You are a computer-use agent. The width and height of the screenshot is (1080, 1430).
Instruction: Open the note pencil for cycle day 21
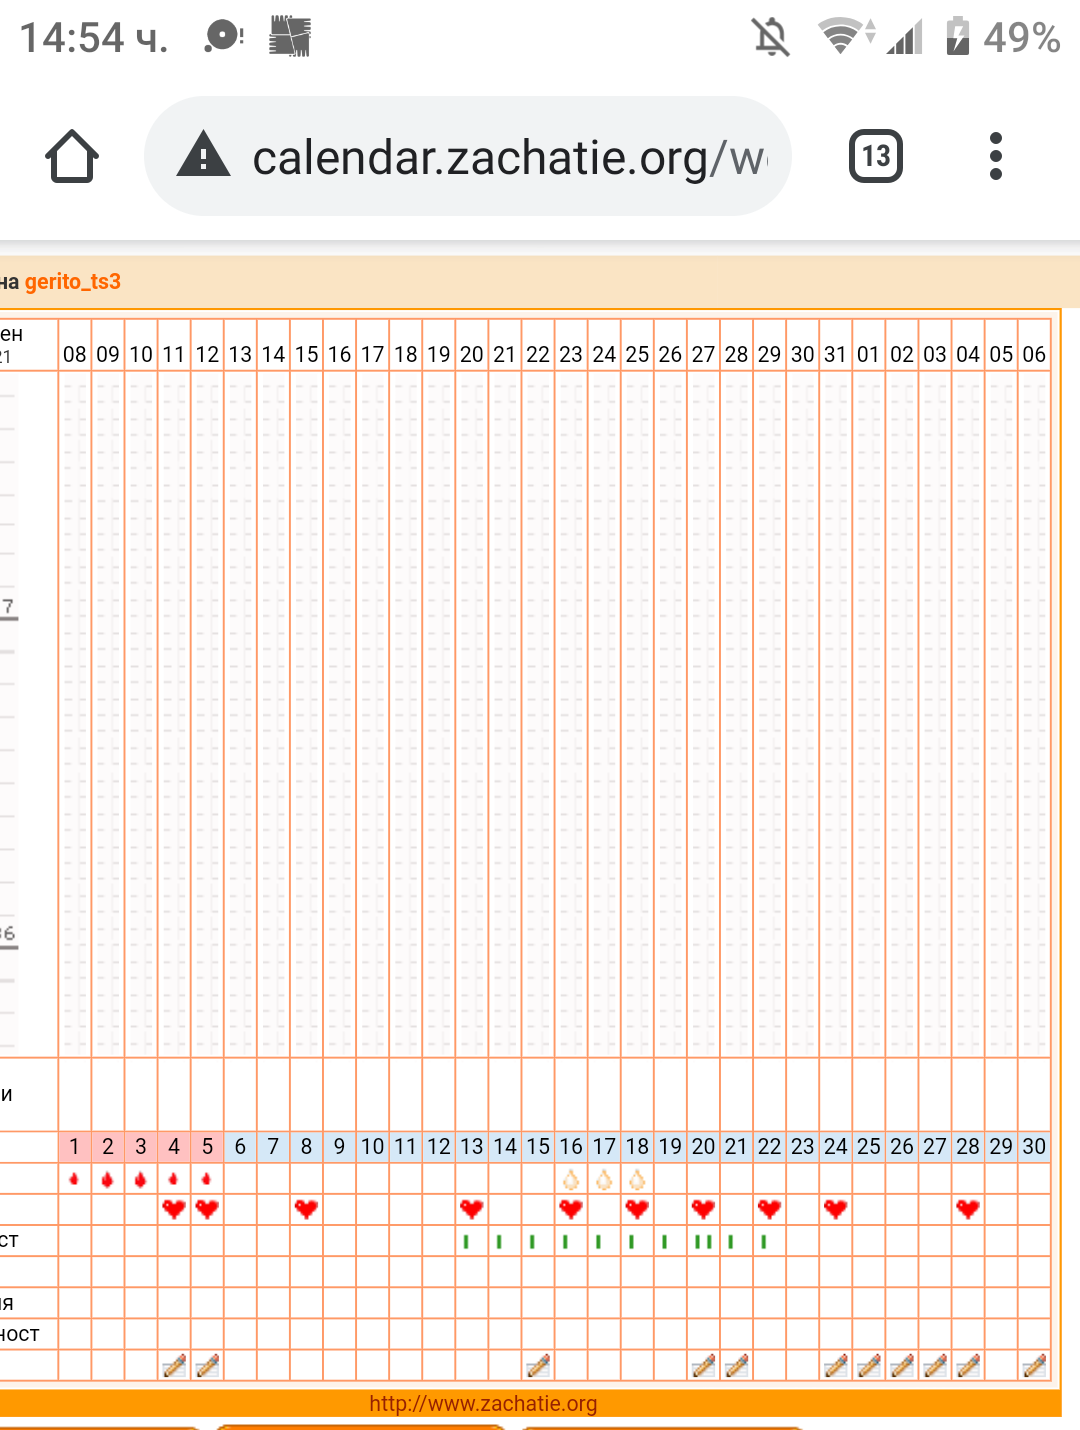coord(737,1365)
